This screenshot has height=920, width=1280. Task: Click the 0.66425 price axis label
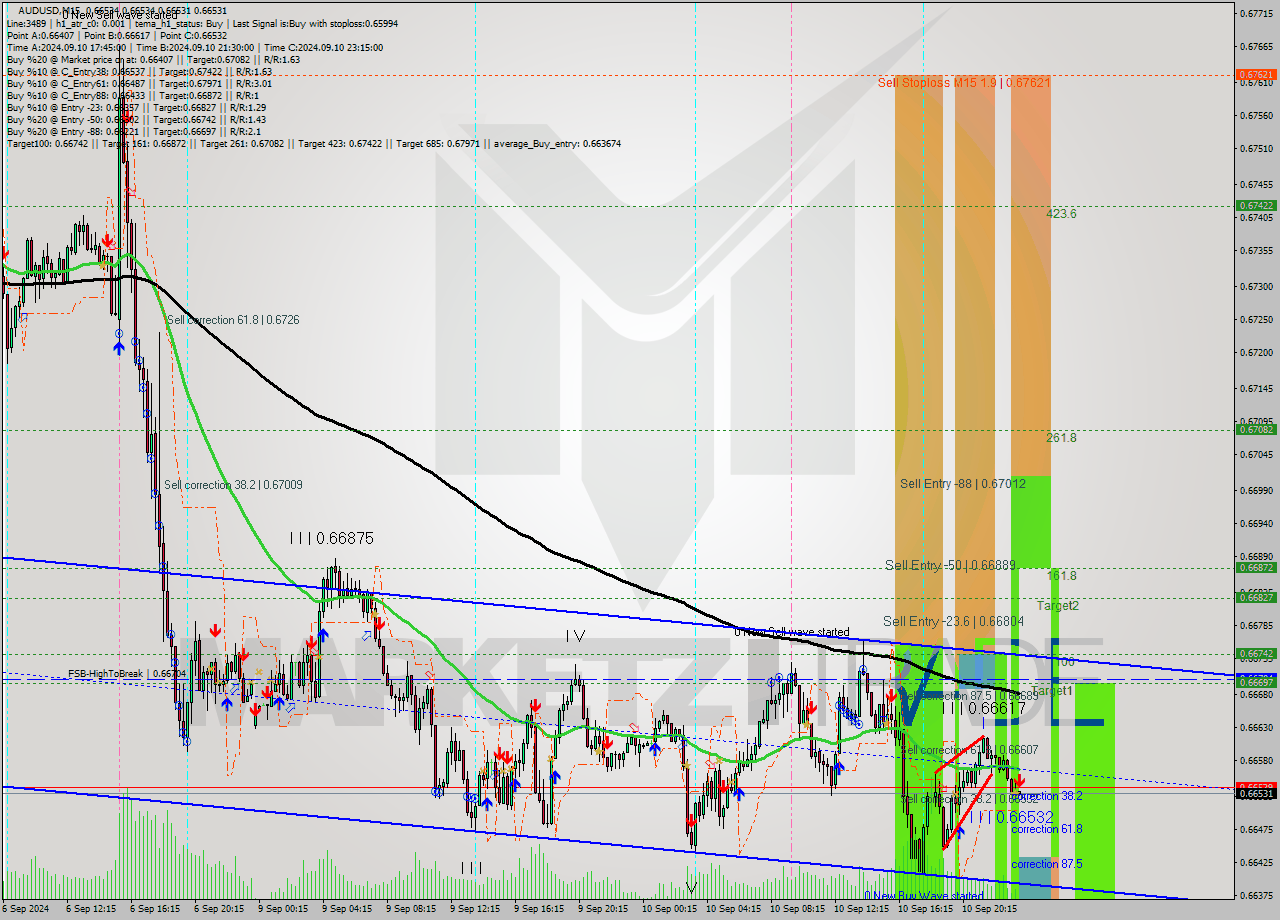tap(1256, 862)
